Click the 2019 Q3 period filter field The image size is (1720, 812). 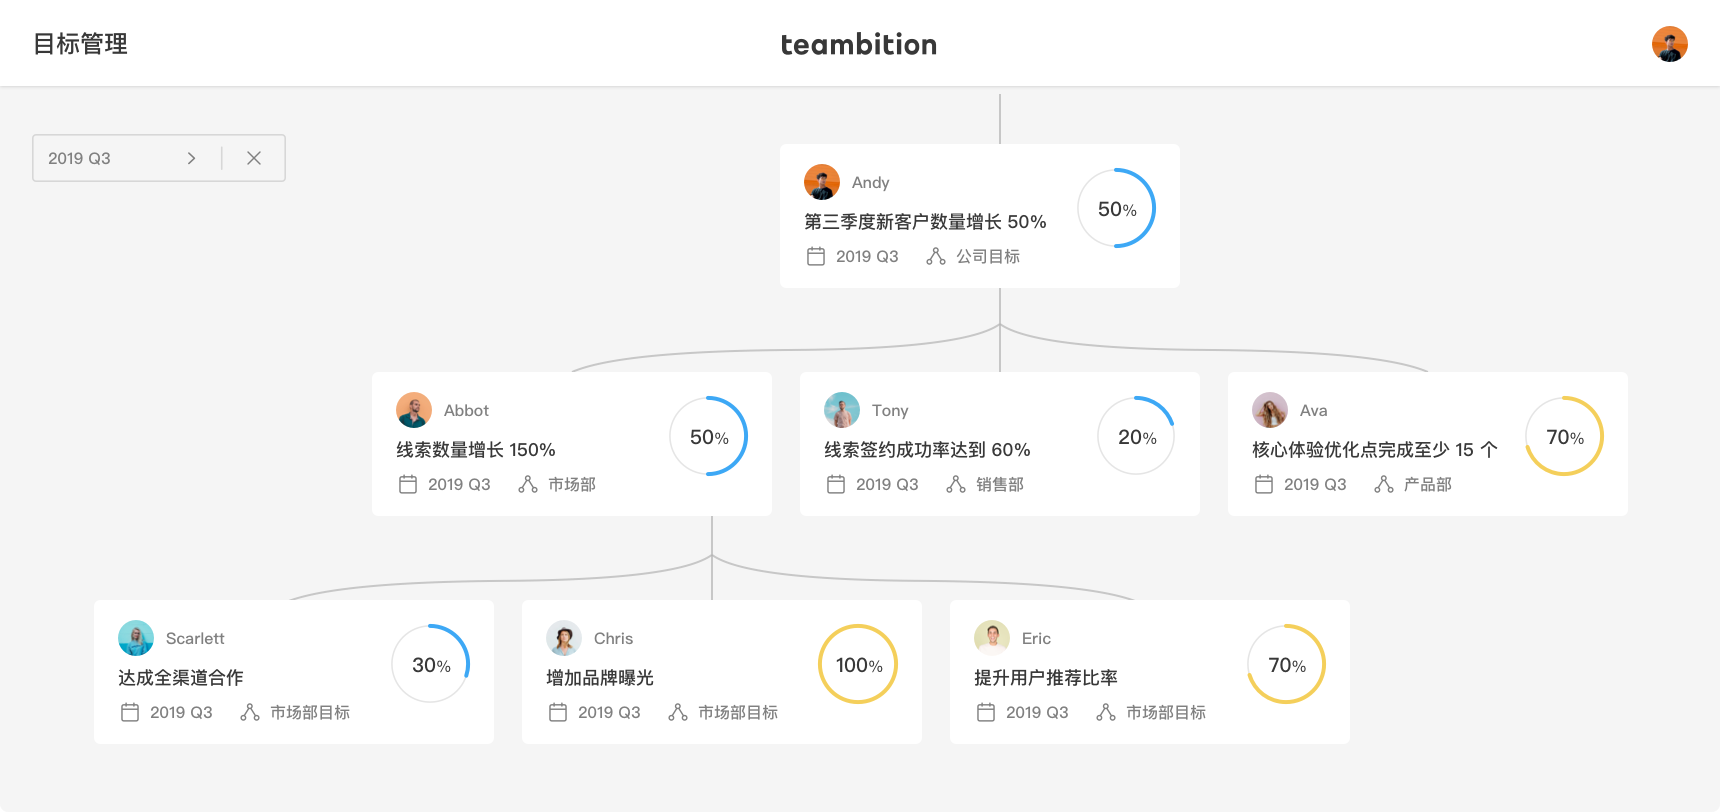coord(100,158)
